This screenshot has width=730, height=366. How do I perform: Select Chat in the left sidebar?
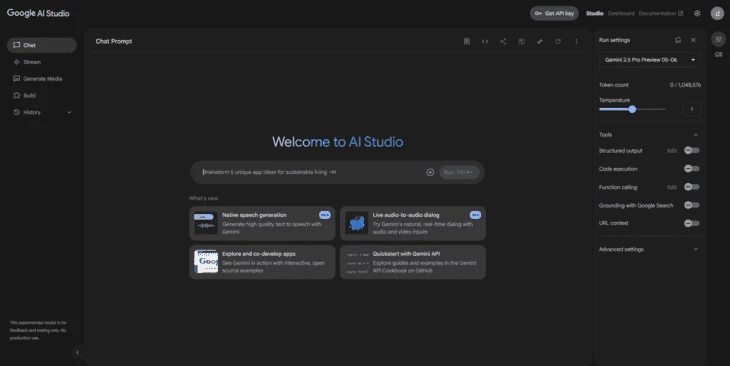click(42, 45)
